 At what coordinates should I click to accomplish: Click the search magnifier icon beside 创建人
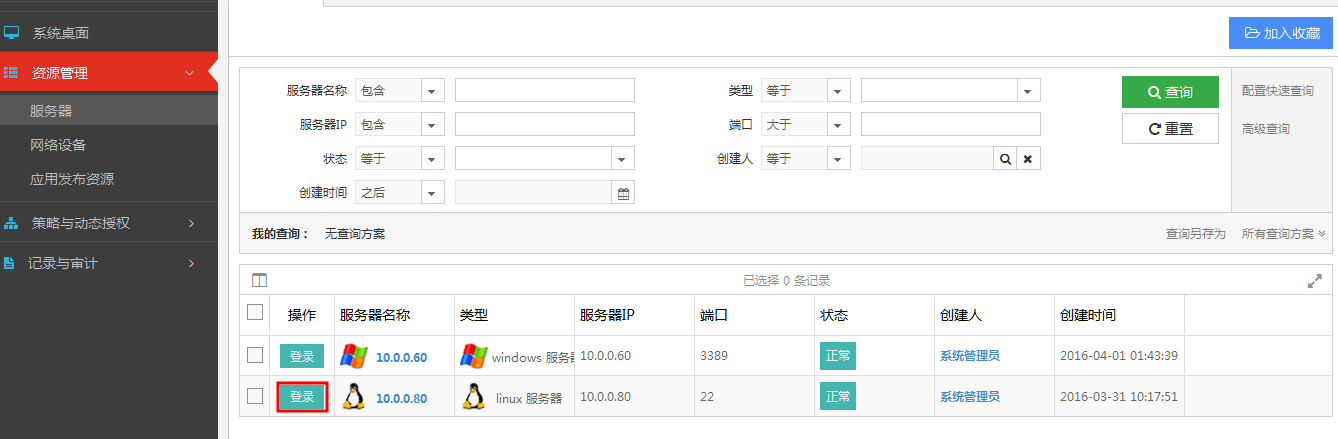[x=1005, y=159]
